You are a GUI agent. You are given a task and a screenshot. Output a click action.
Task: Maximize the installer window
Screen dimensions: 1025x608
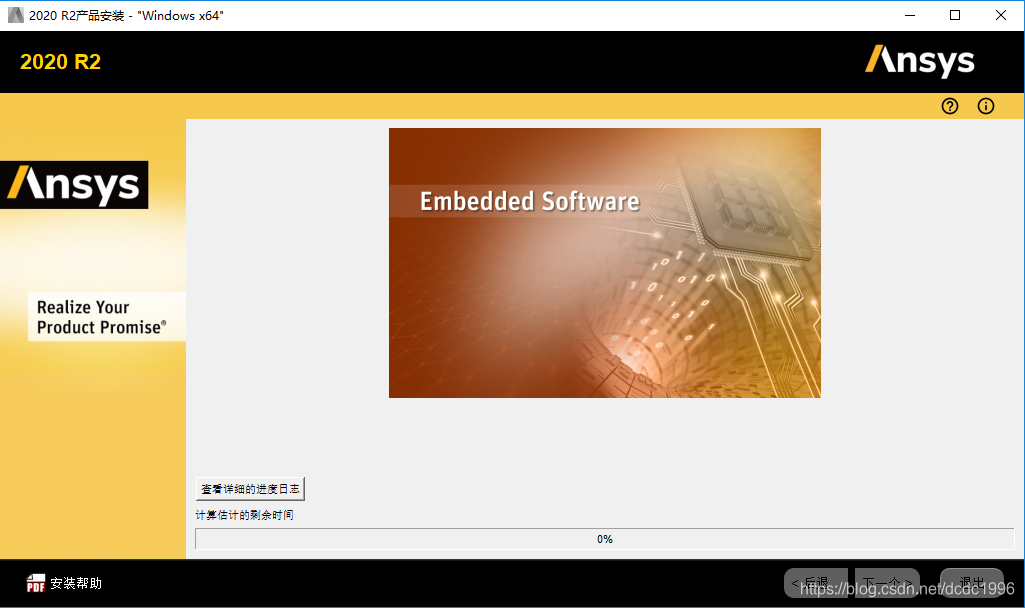point(955,15)
